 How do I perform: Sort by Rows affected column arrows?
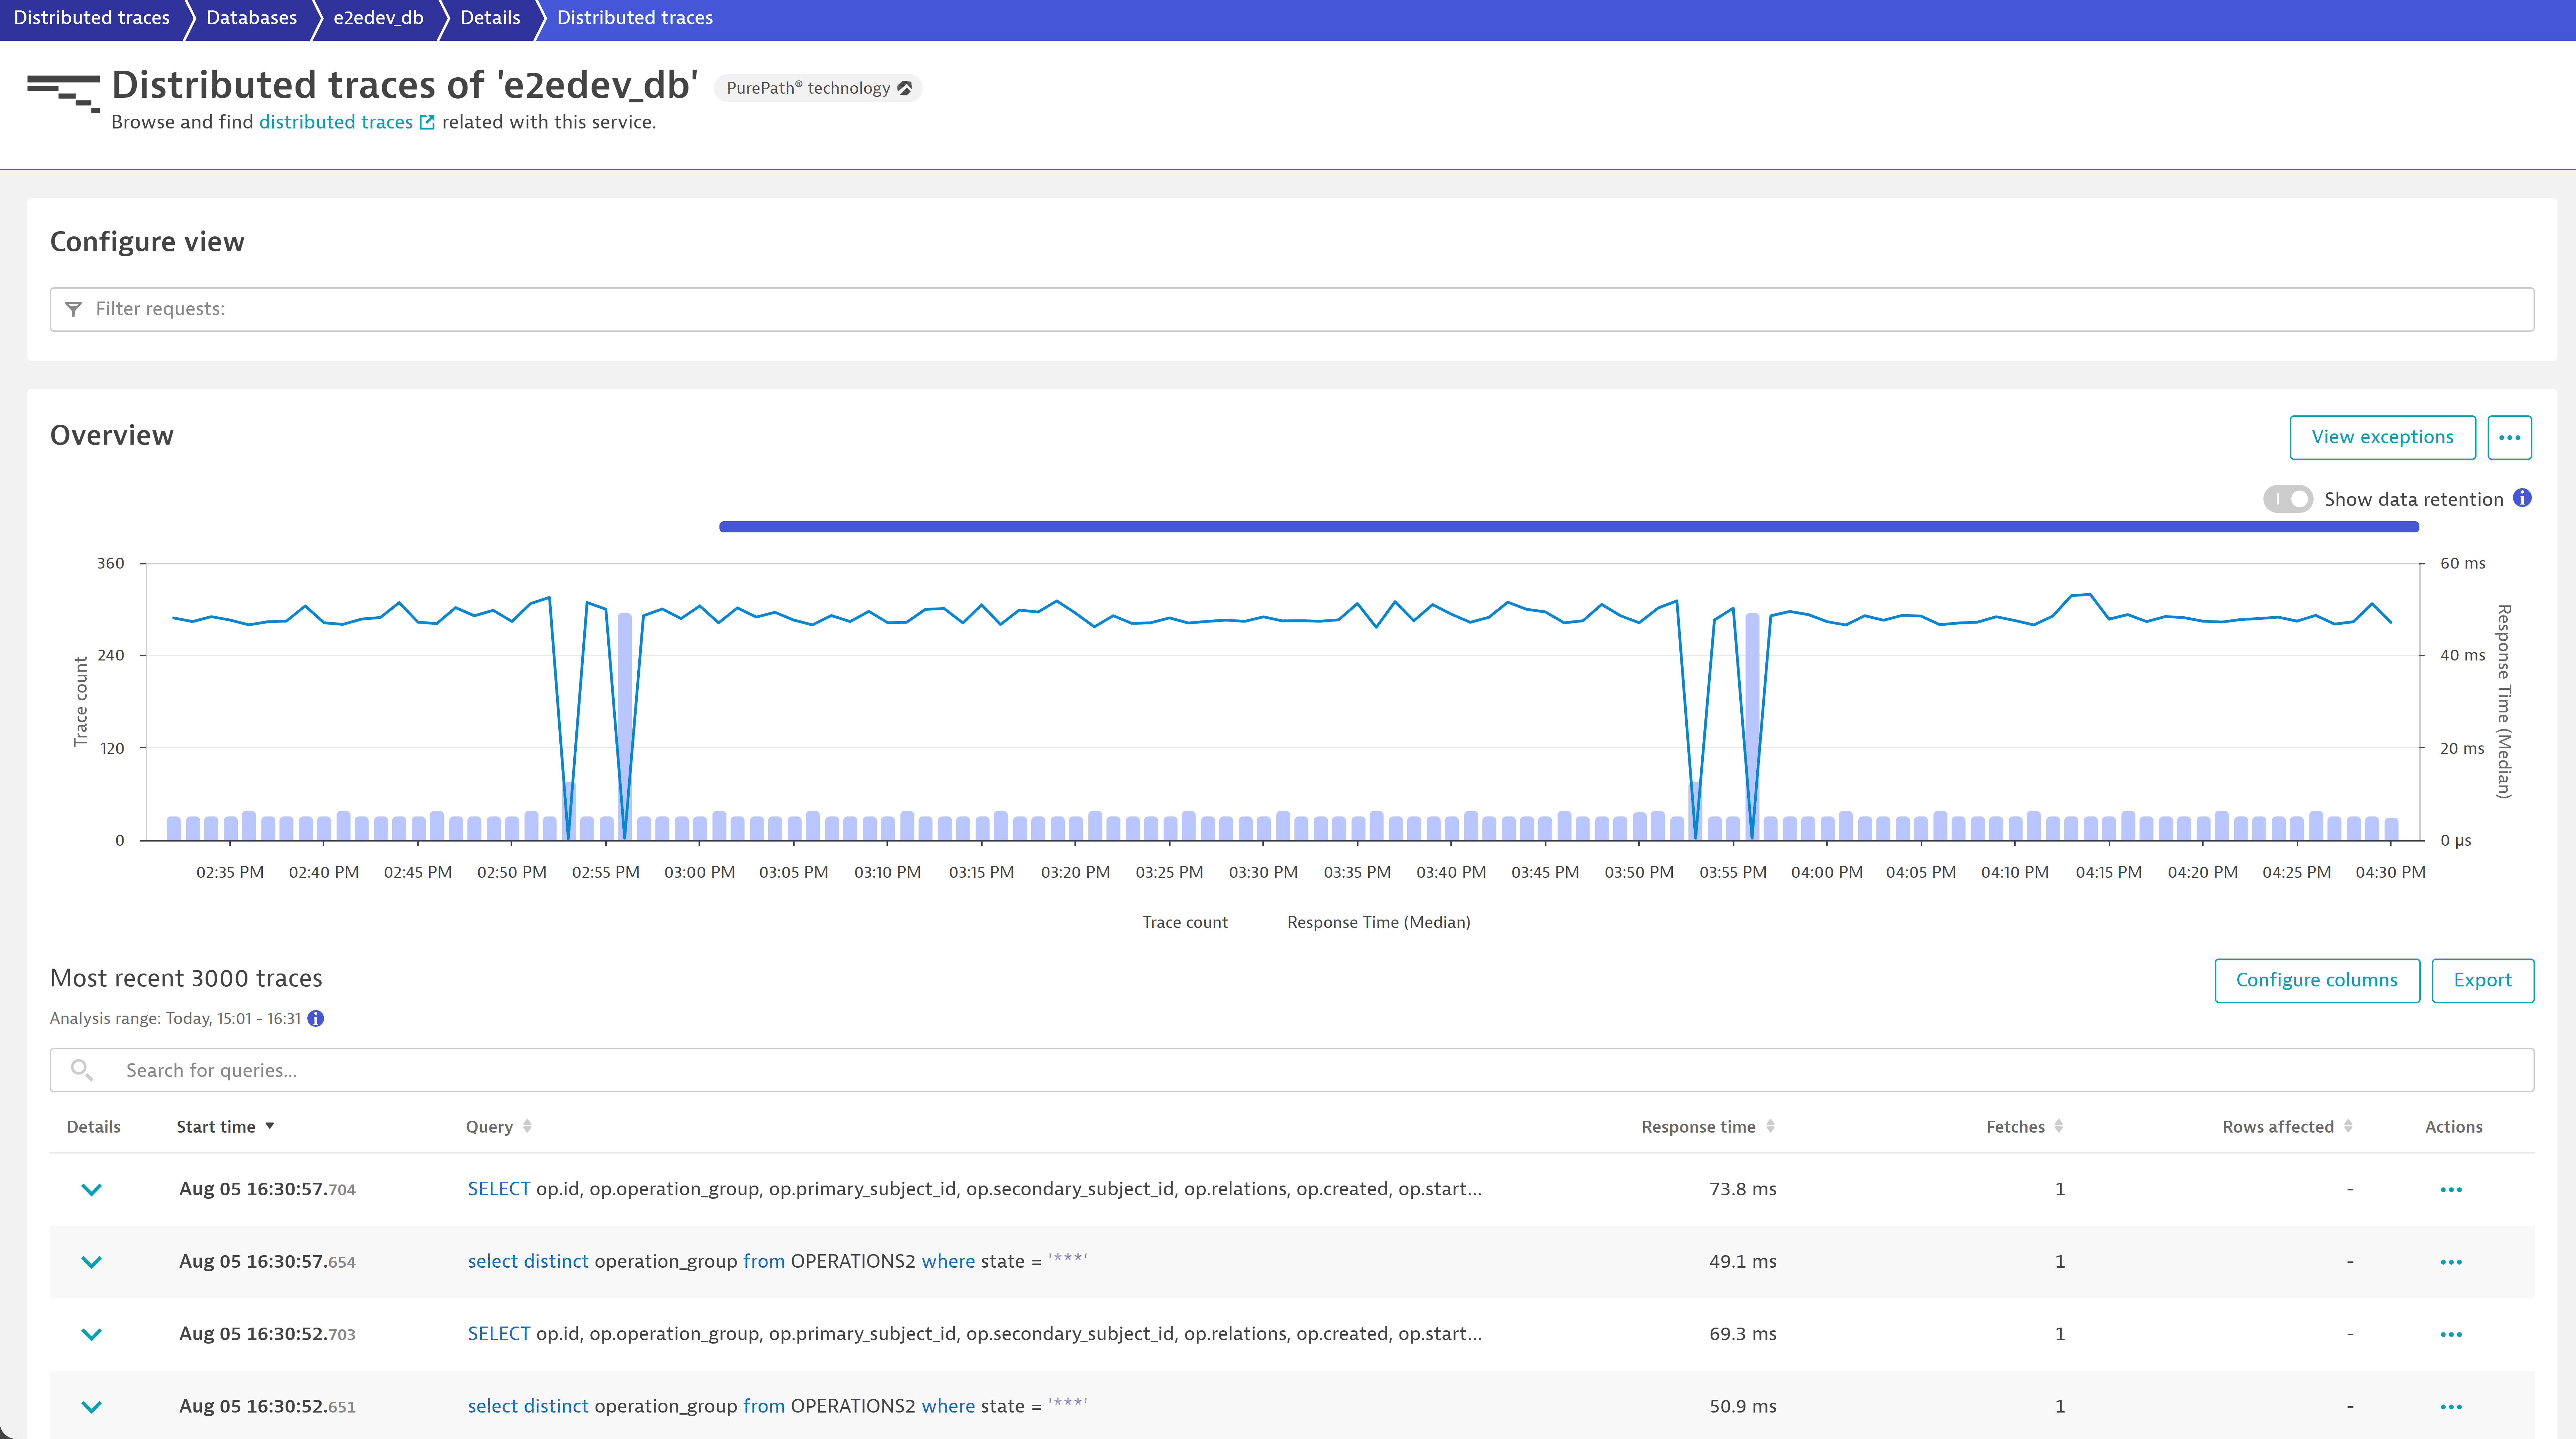coord(2348,1126)
